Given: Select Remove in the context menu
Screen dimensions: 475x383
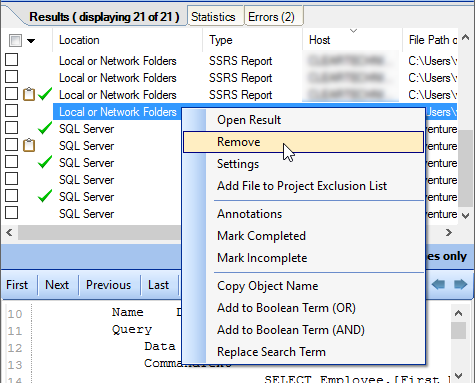Looking at the screenshot, I should click(x=303, y=142).
